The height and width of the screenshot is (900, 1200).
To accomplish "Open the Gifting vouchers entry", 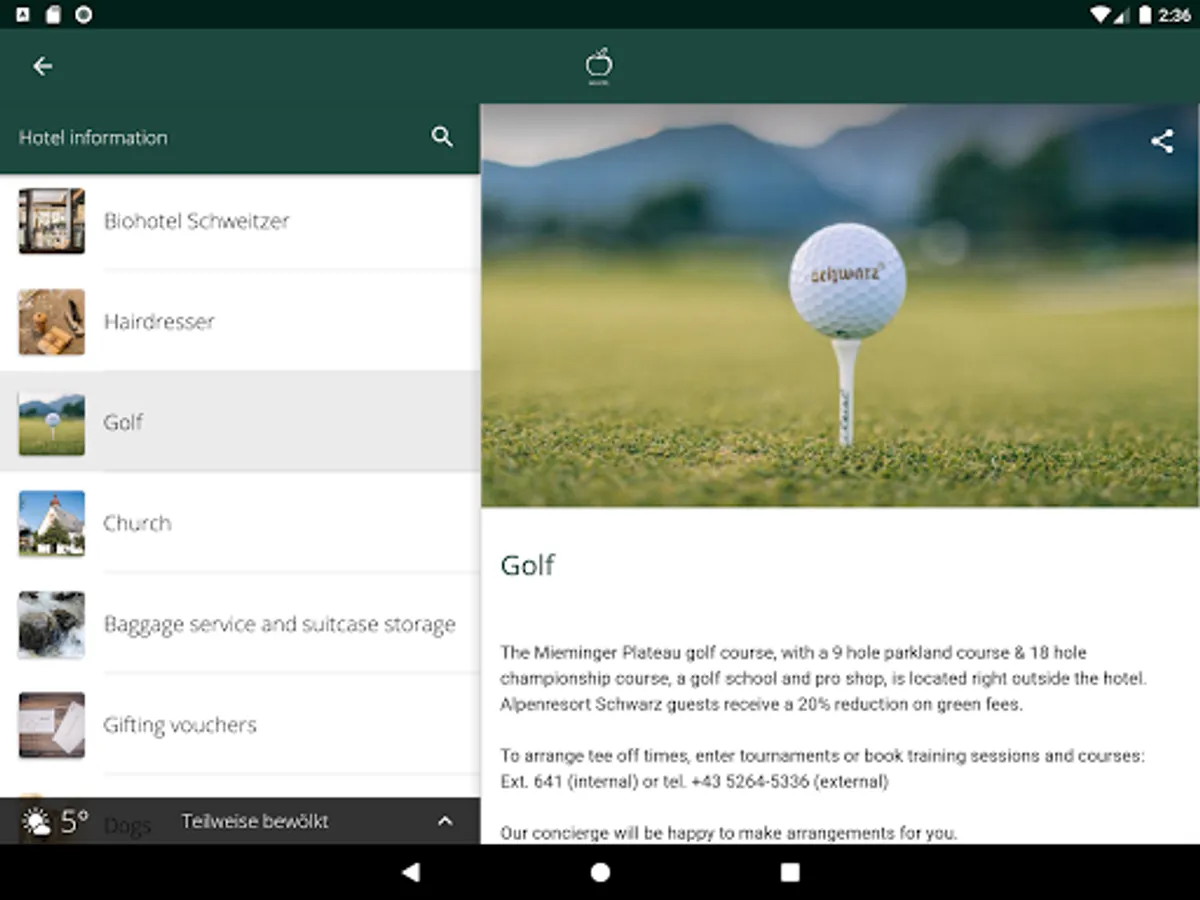I will [240, 725].
